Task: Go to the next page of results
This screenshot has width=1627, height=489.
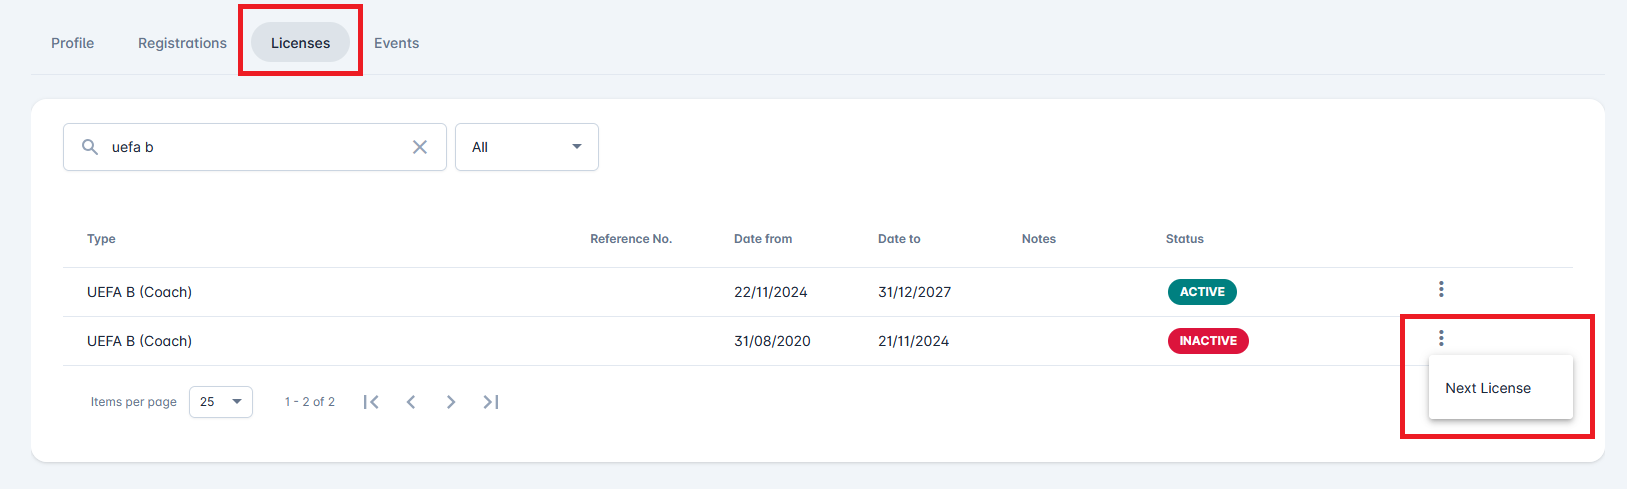Action: [451, 402]
